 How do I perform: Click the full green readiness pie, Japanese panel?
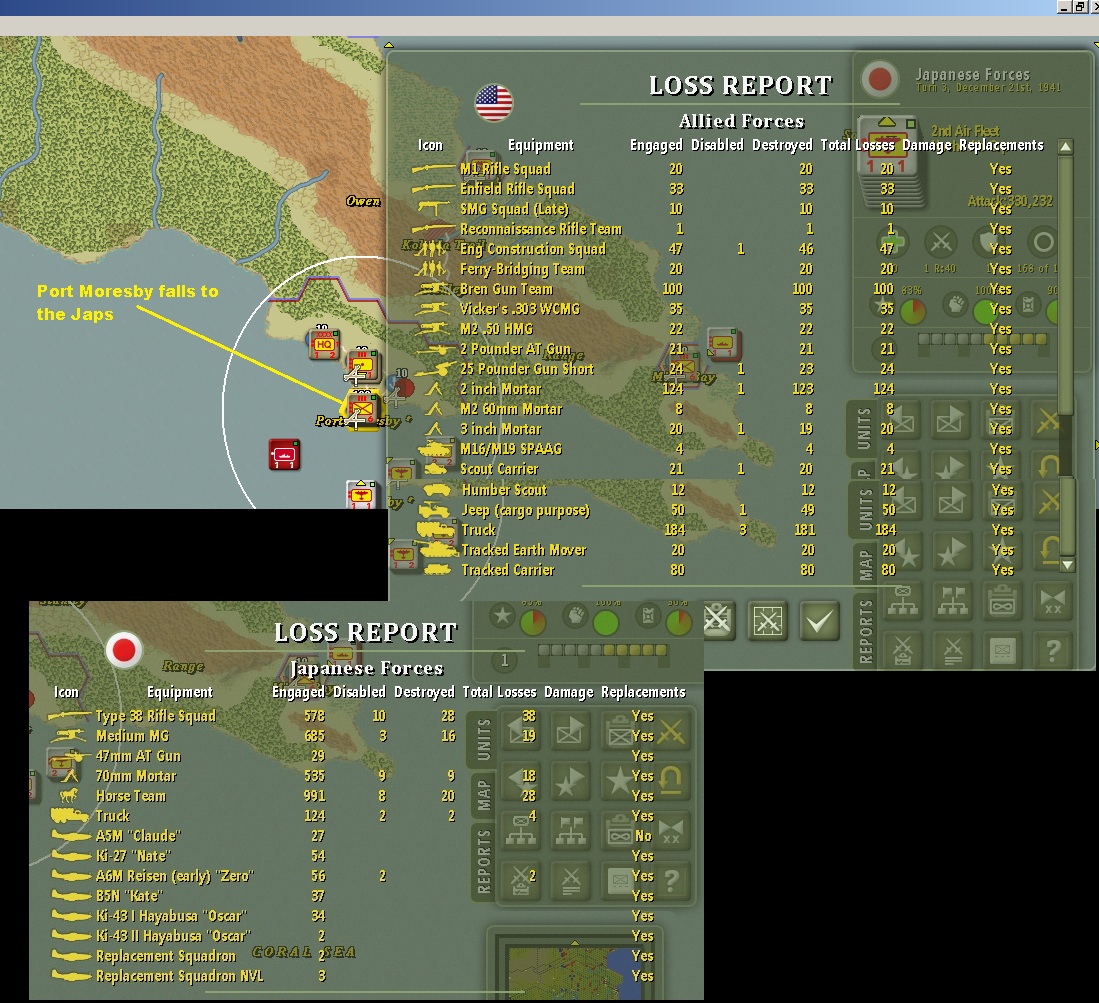[x=606, y=622]
